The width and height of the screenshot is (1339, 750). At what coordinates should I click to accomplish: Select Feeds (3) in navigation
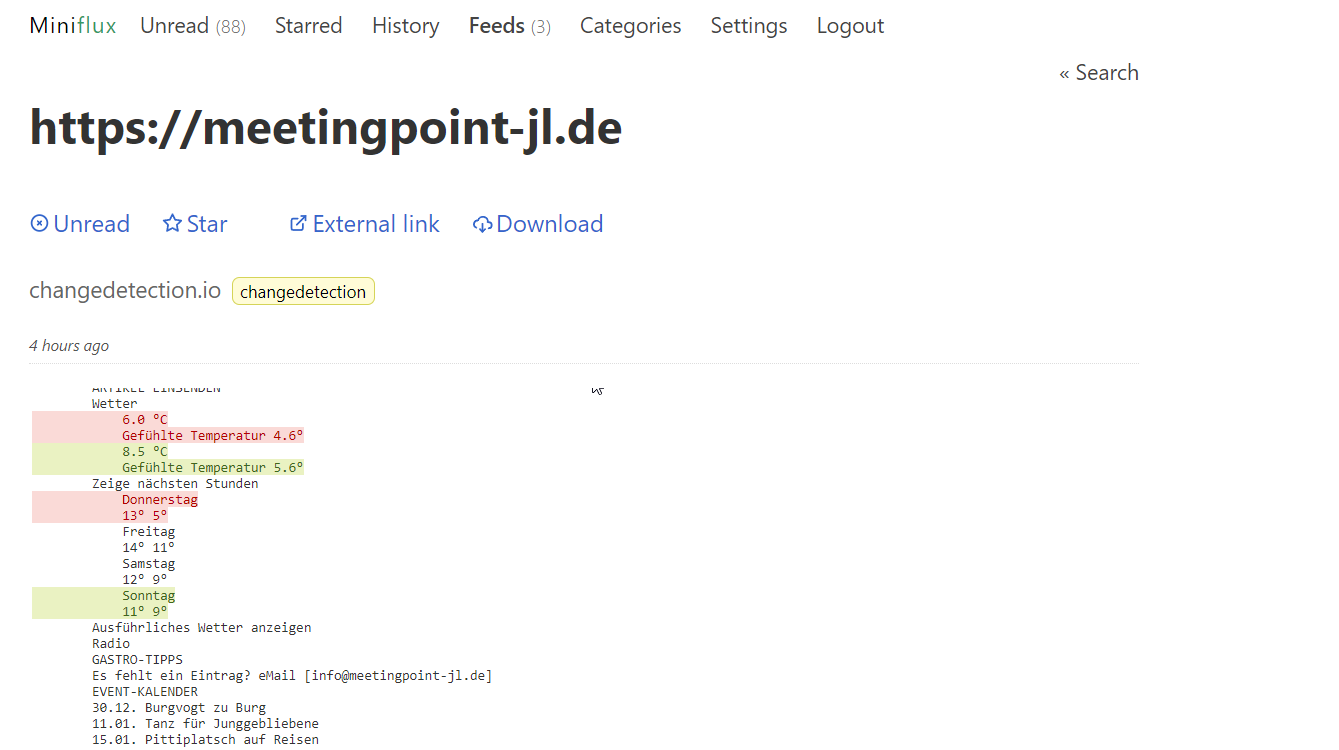510,26
